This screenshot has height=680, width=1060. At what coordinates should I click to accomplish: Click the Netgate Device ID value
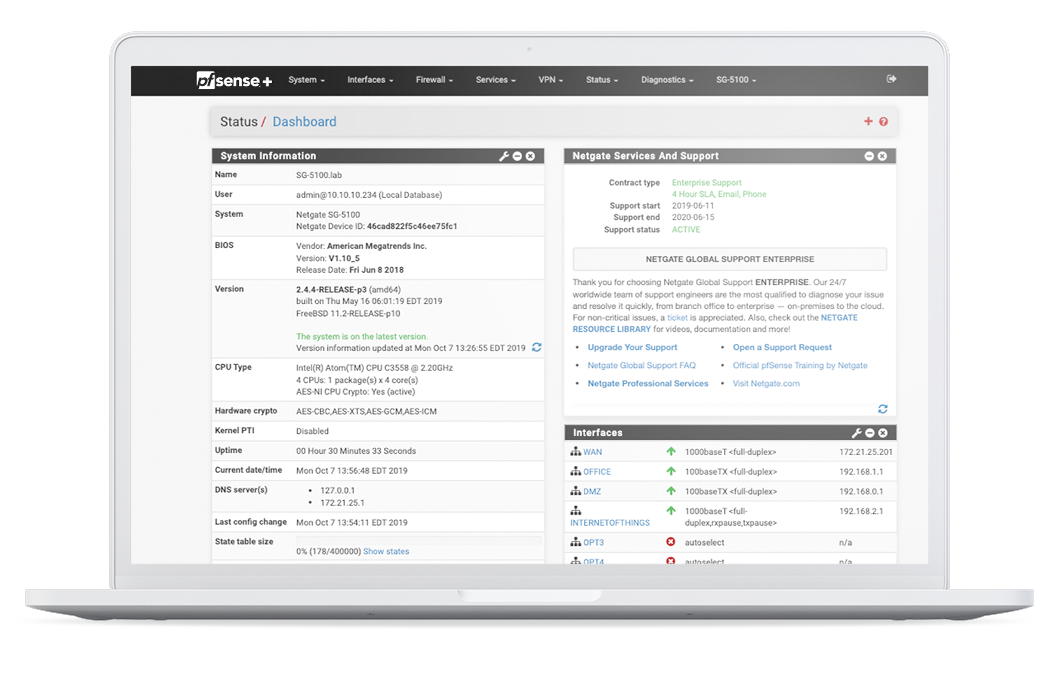pyautogui.click(x=412, y=226)
